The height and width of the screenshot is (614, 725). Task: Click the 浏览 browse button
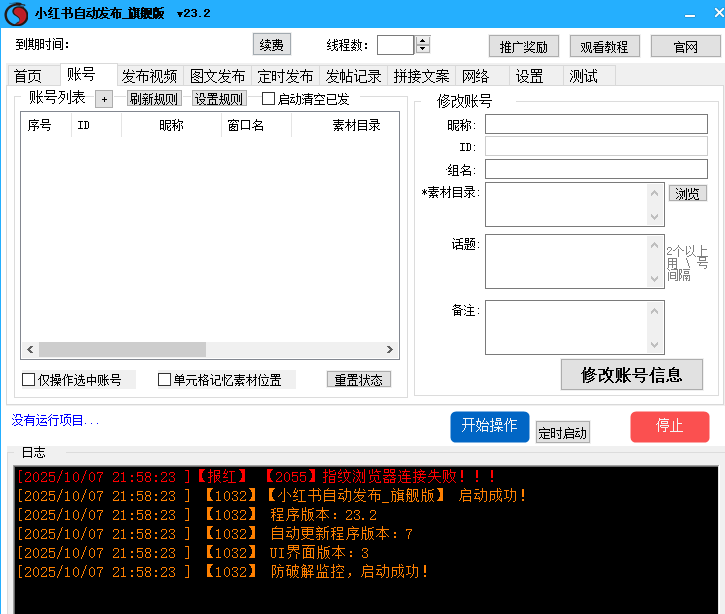(x=688, y=193)
